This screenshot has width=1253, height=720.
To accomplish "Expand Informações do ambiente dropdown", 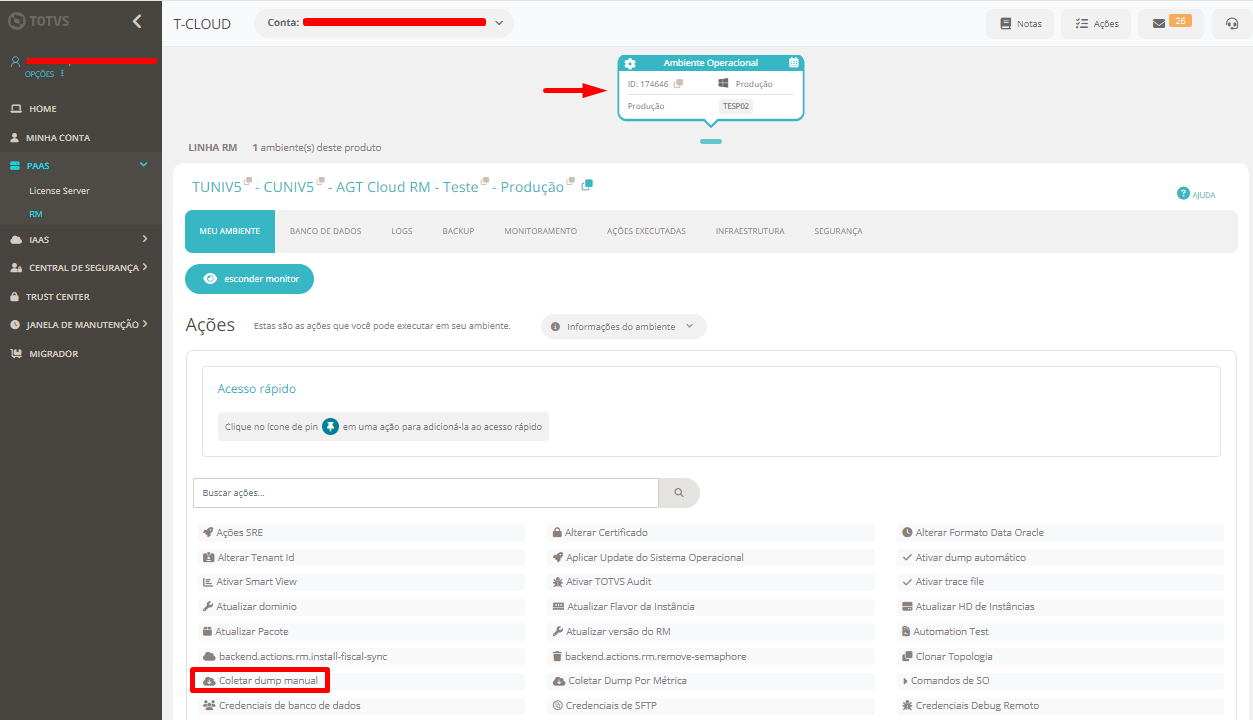I will tap(624, 327).
